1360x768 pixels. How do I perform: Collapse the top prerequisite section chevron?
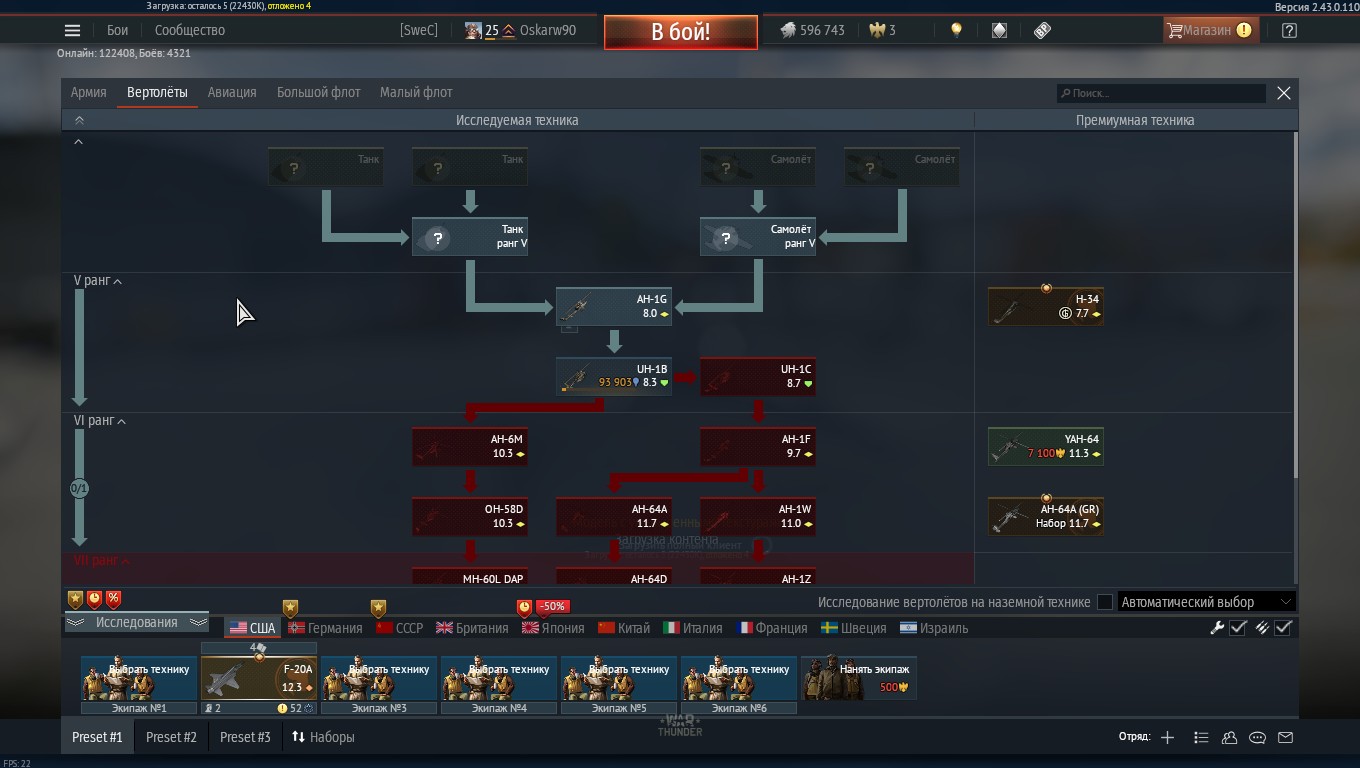pos(78,142)
